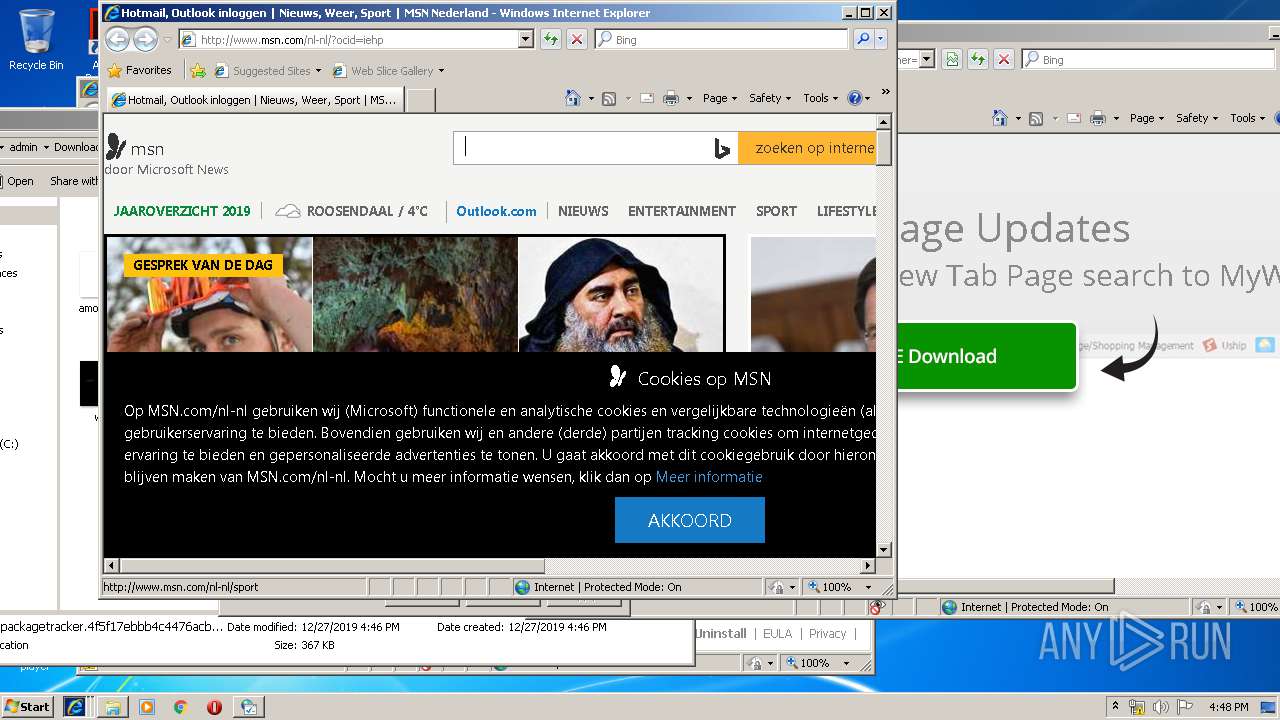Click the Bing search box in front IE toolbar
Screen dimensions: 1280x720
pos(722,39)
